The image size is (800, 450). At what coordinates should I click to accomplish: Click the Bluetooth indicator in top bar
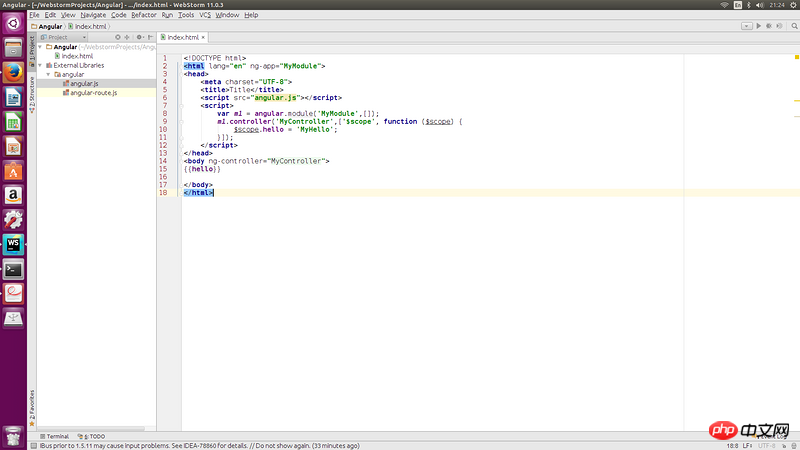(748, 5)
